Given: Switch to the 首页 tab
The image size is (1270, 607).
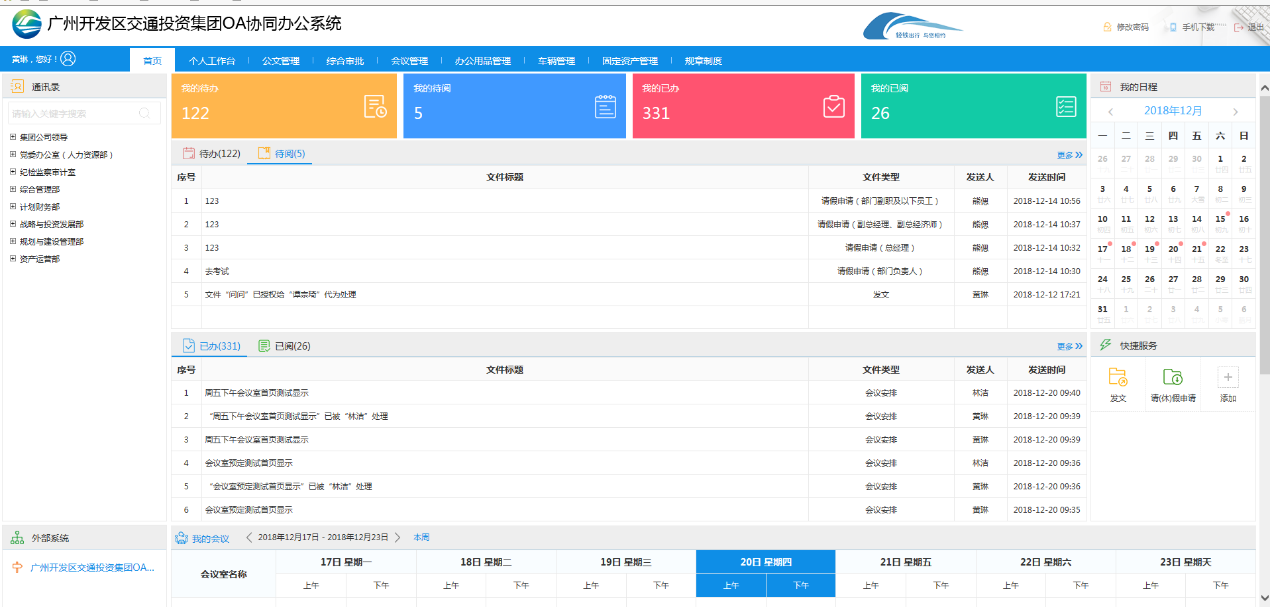Looking at the screenshot, I should (152, 60).
